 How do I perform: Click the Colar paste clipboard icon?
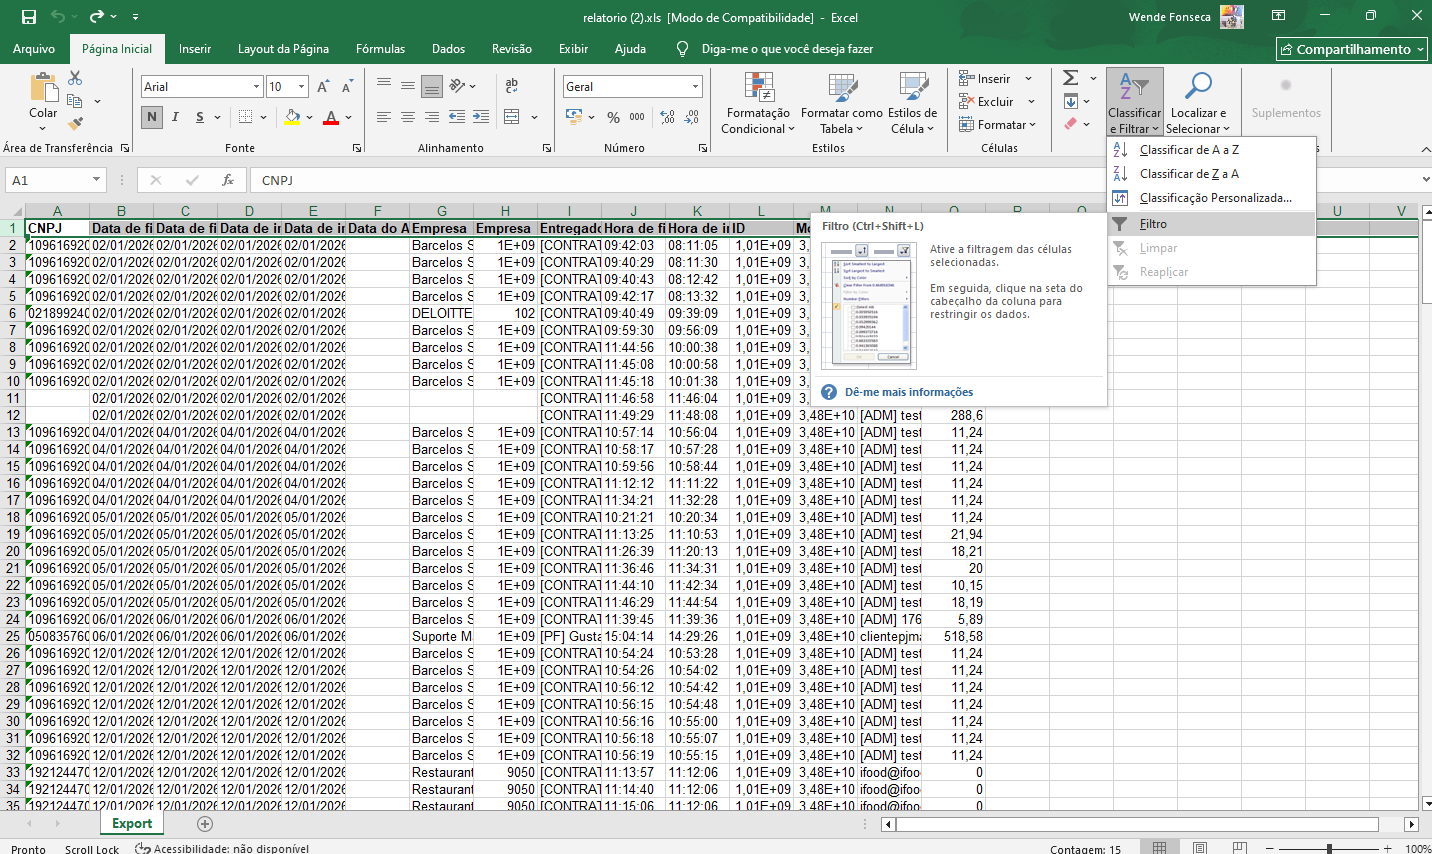tap(43, 88)
